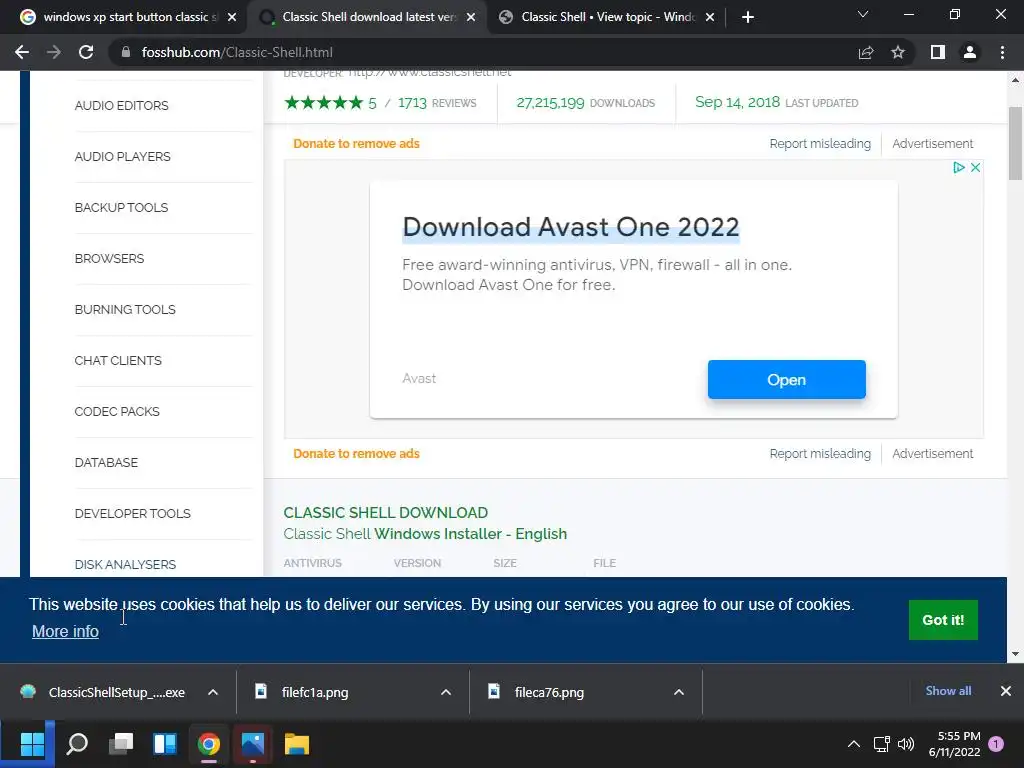Image resolution: width=1024 pixels, height=768 pixels.
Task: Open the DATABASE category
Action: coord(106,462)
